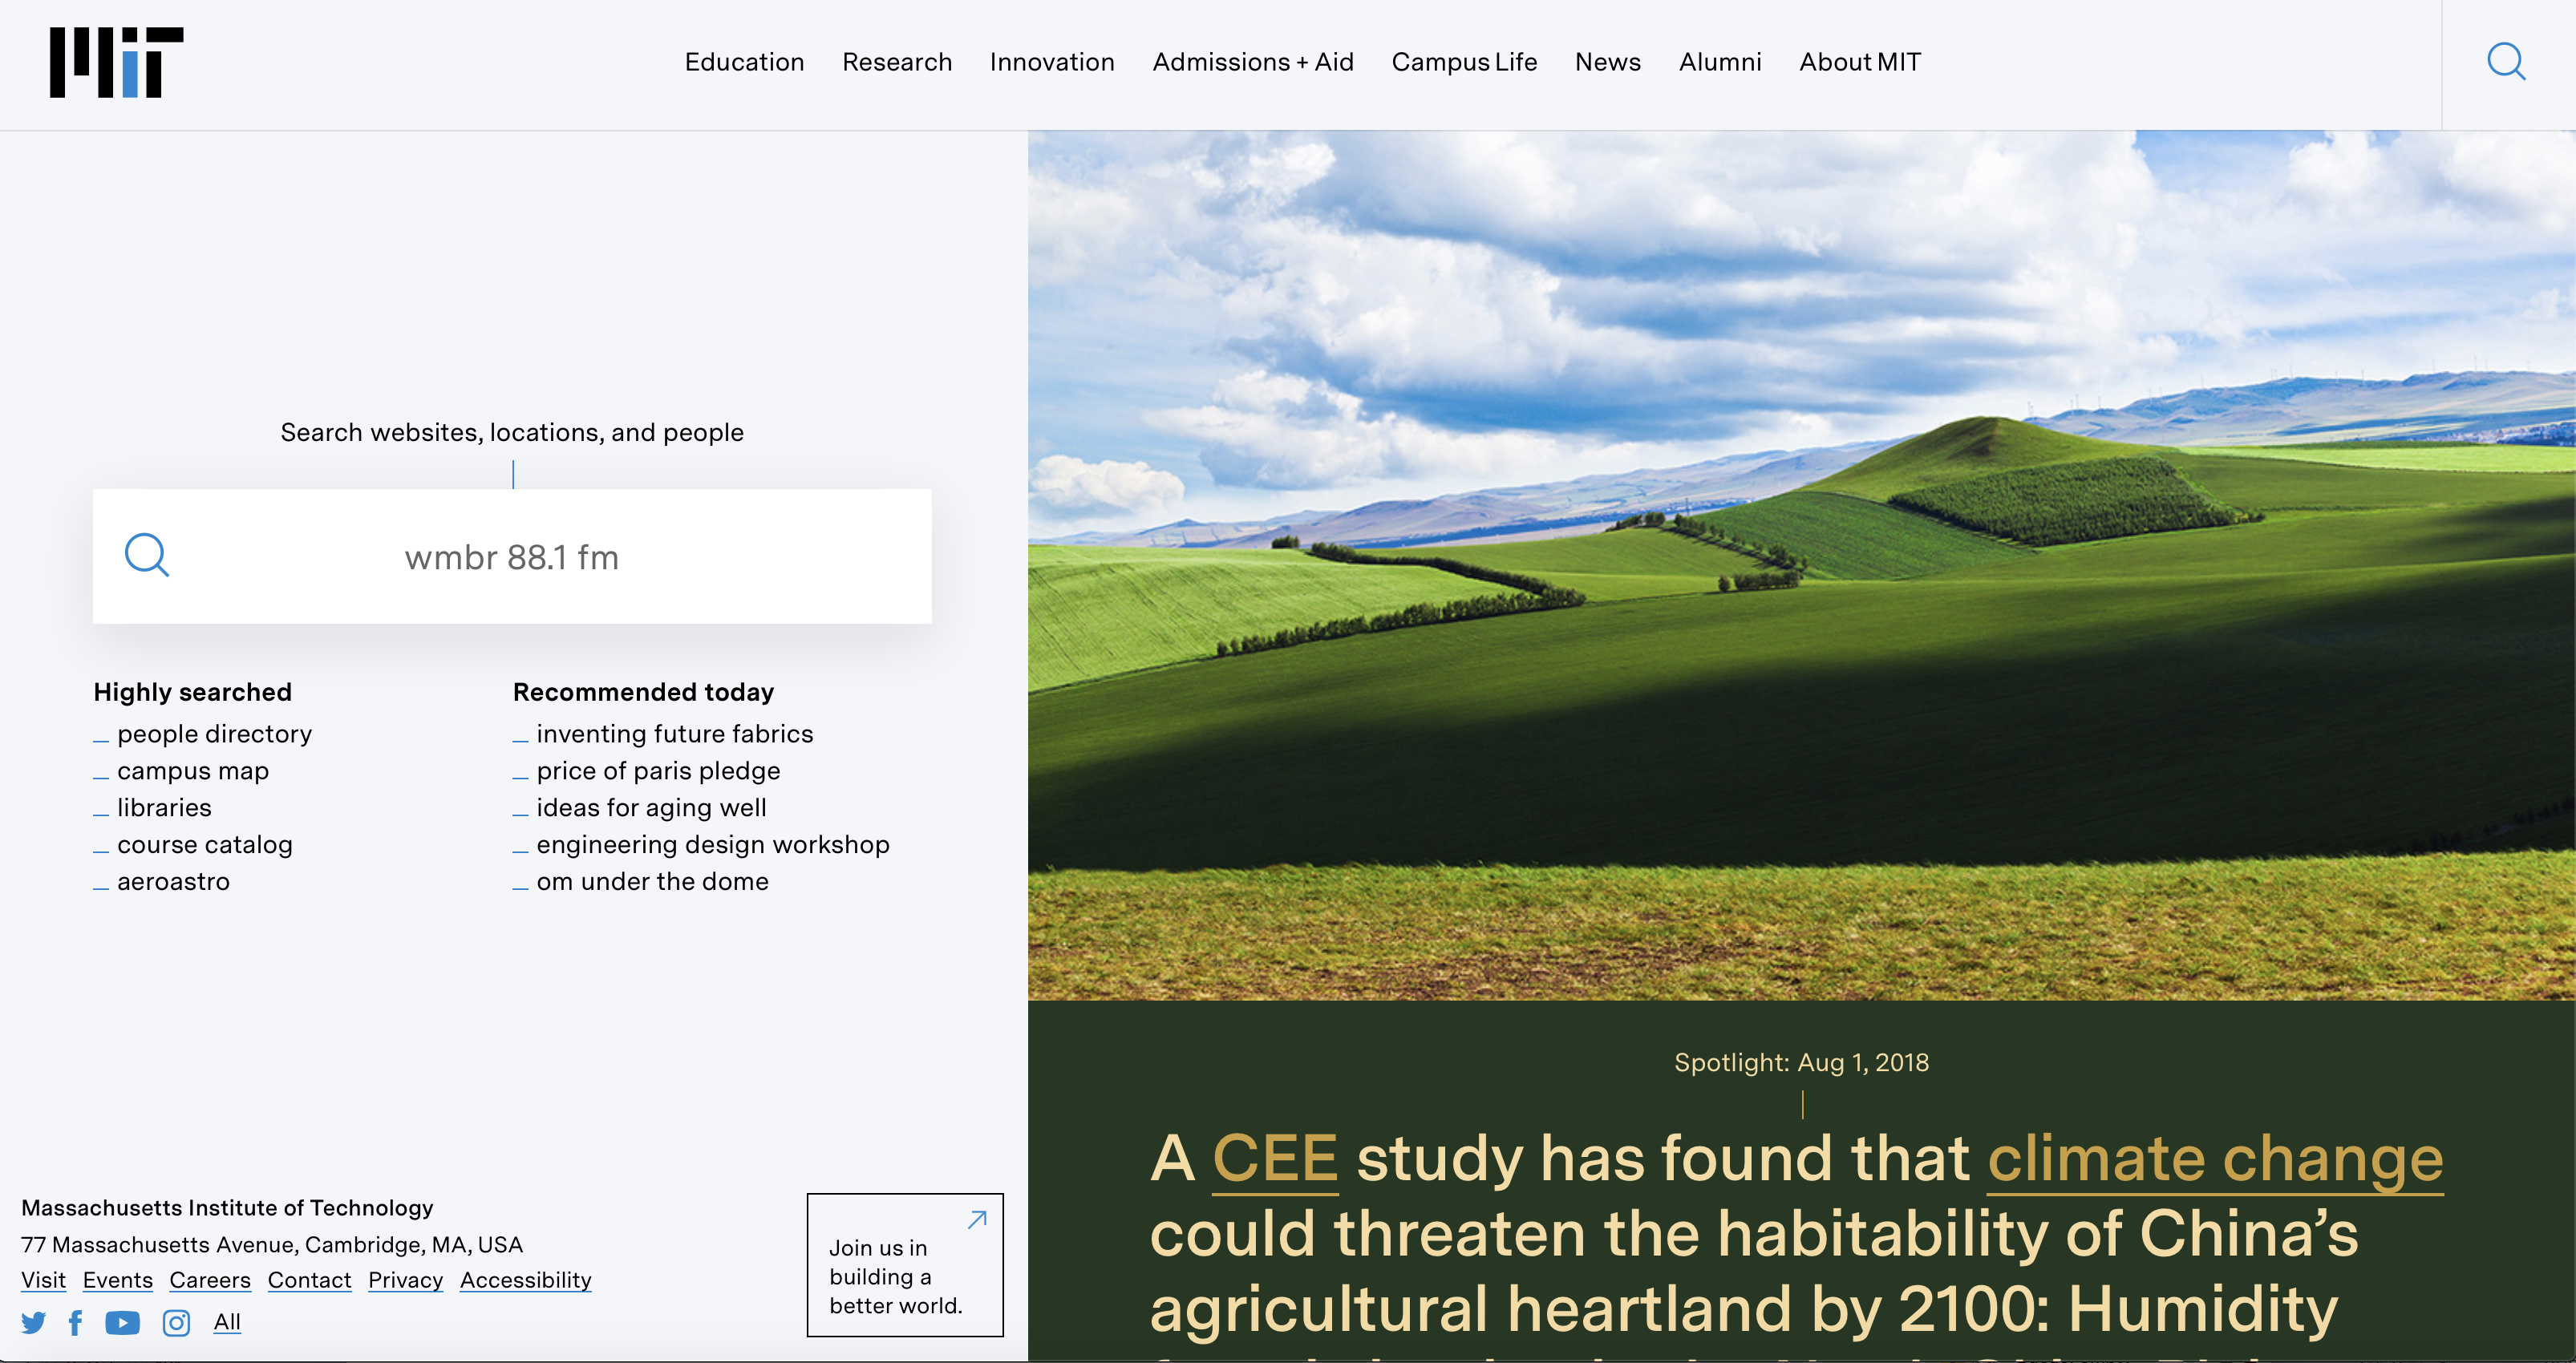The width and height of the screenshot is (2576, 1363).
Task: Select Research in the navigation
Action: coord(897,62)
